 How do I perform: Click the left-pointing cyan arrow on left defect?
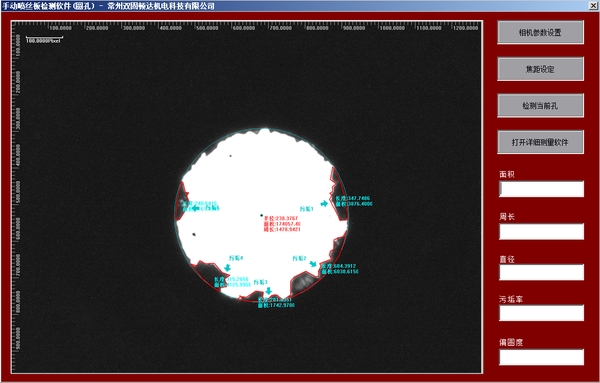coord(196,208)
